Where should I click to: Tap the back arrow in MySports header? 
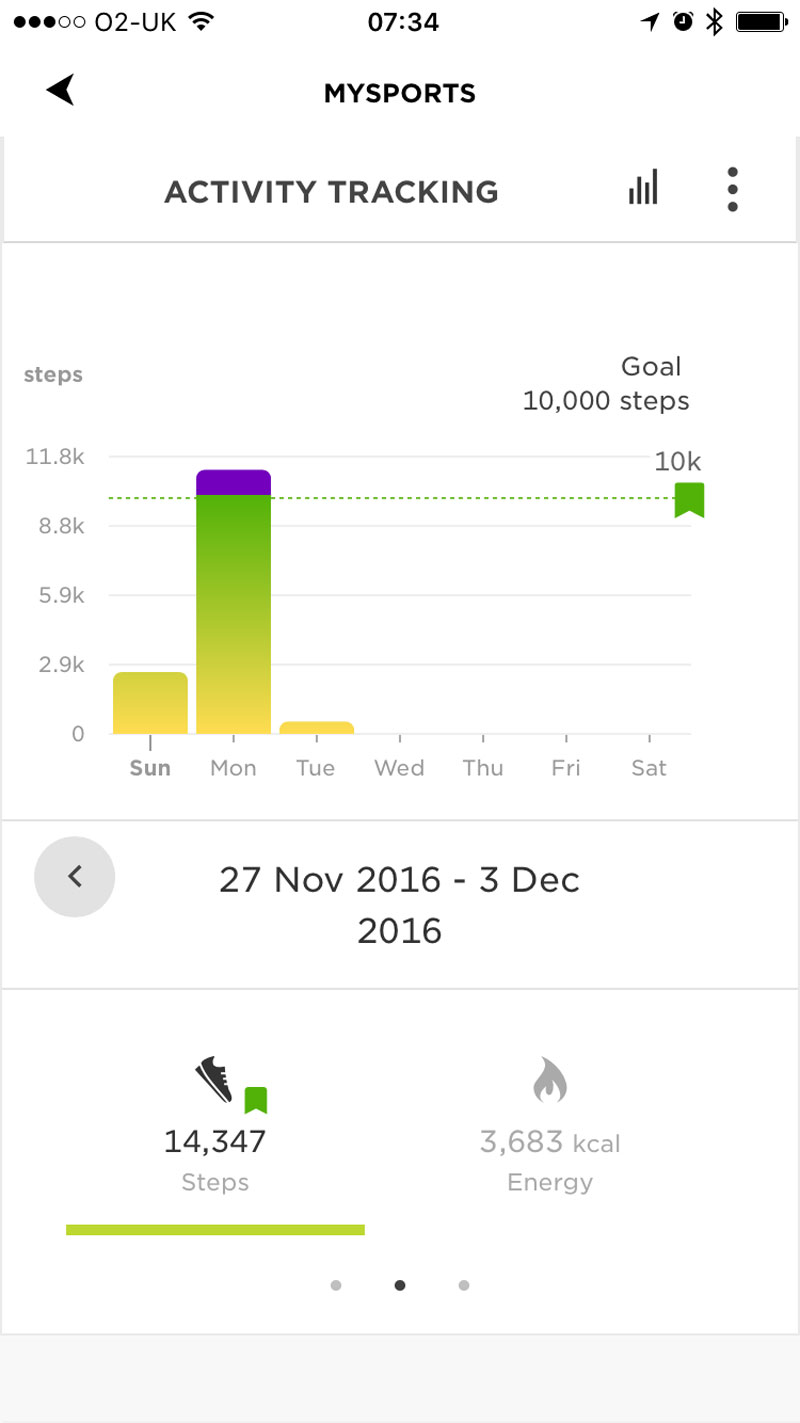[61, 91]
